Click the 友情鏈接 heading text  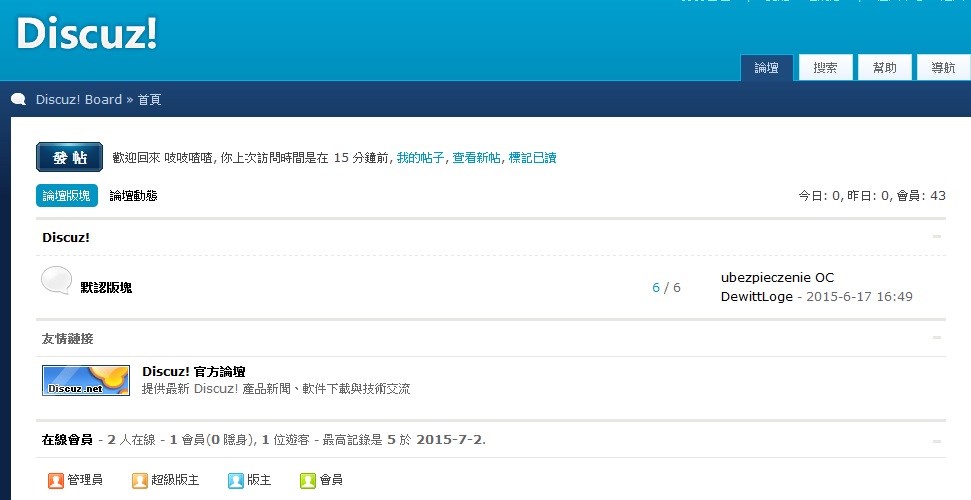pyautogui.click(x=67, y=339)
